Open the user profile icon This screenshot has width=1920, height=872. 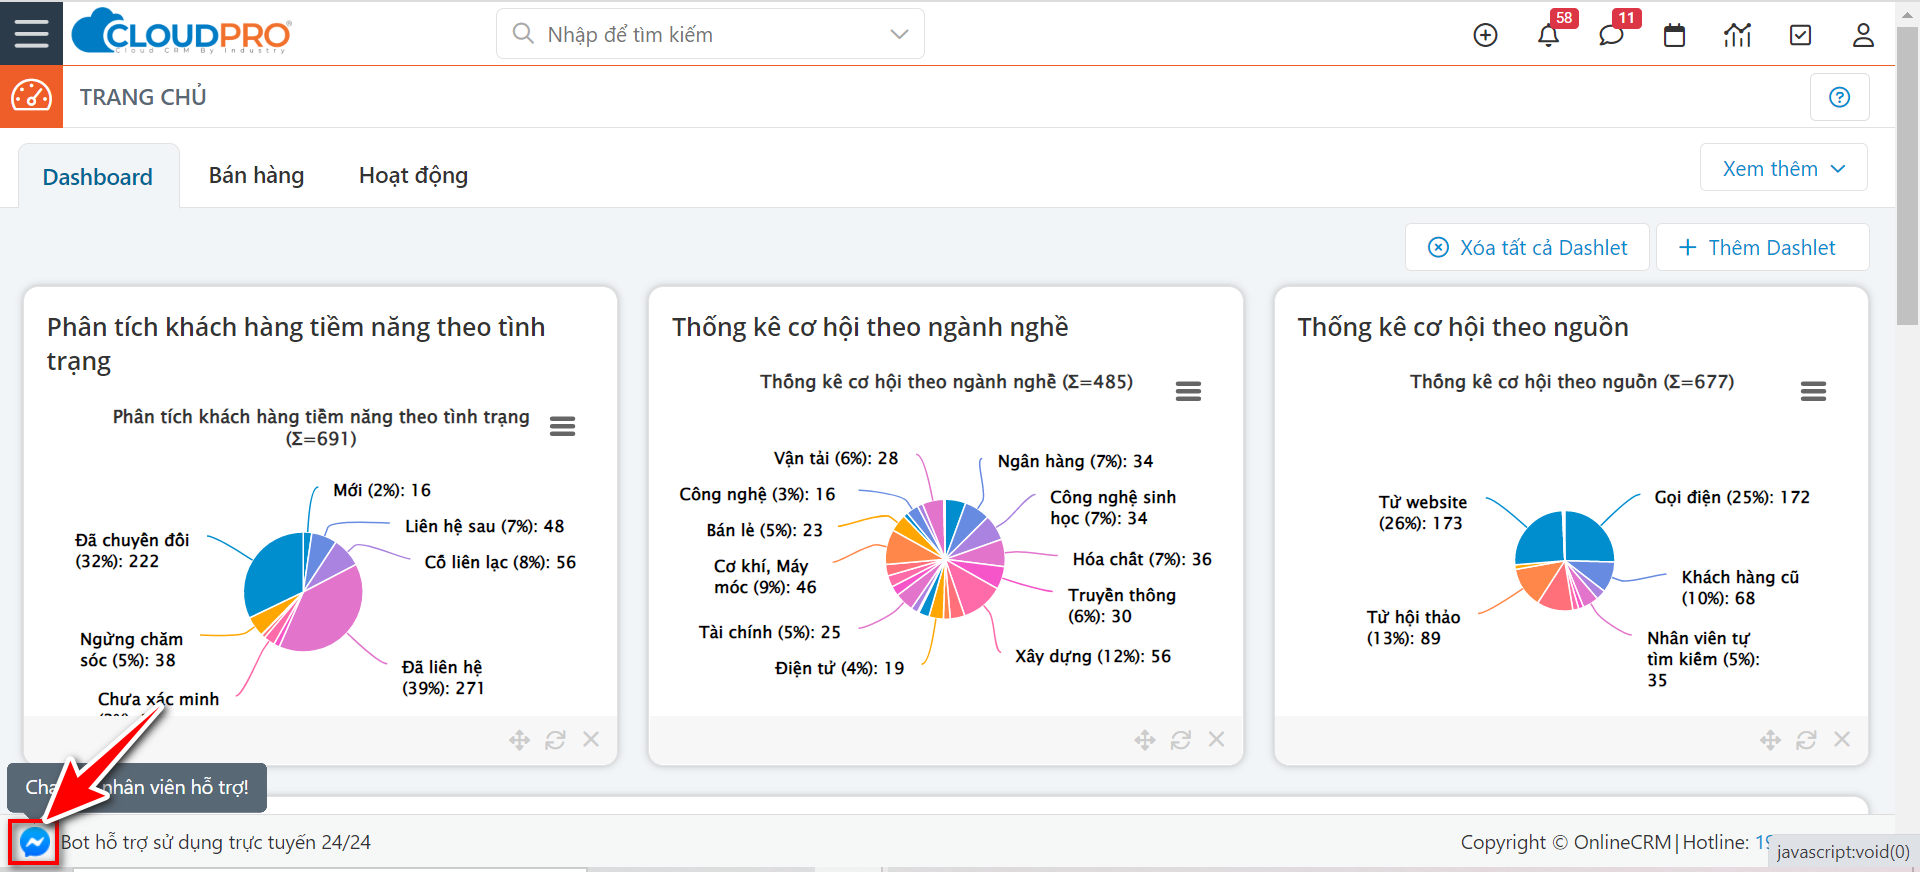pyautogui.click(x=1863, y=36)
